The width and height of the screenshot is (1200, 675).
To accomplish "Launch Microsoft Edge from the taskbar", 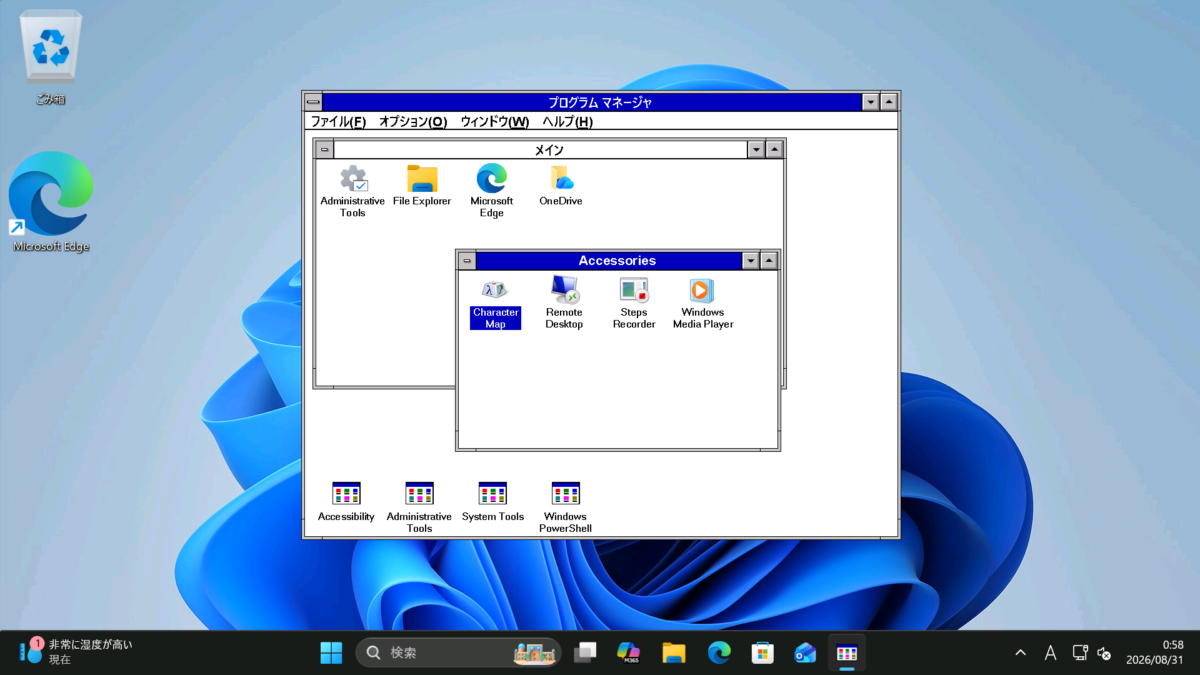I will [719, 653].
